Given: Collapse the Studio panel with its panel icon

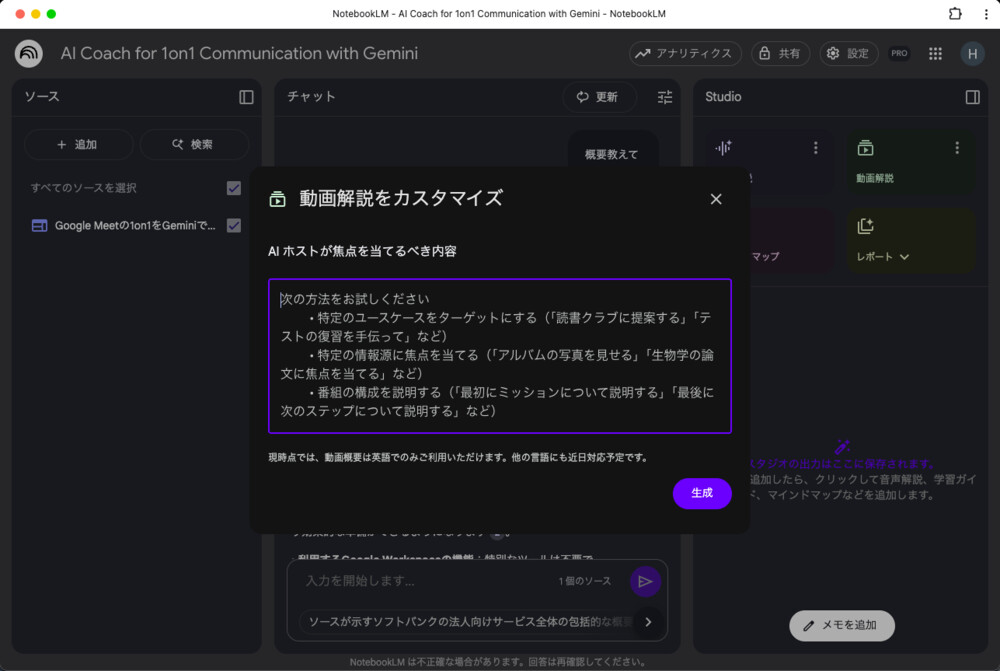Looking at the screenshot, I should [971, 97].
